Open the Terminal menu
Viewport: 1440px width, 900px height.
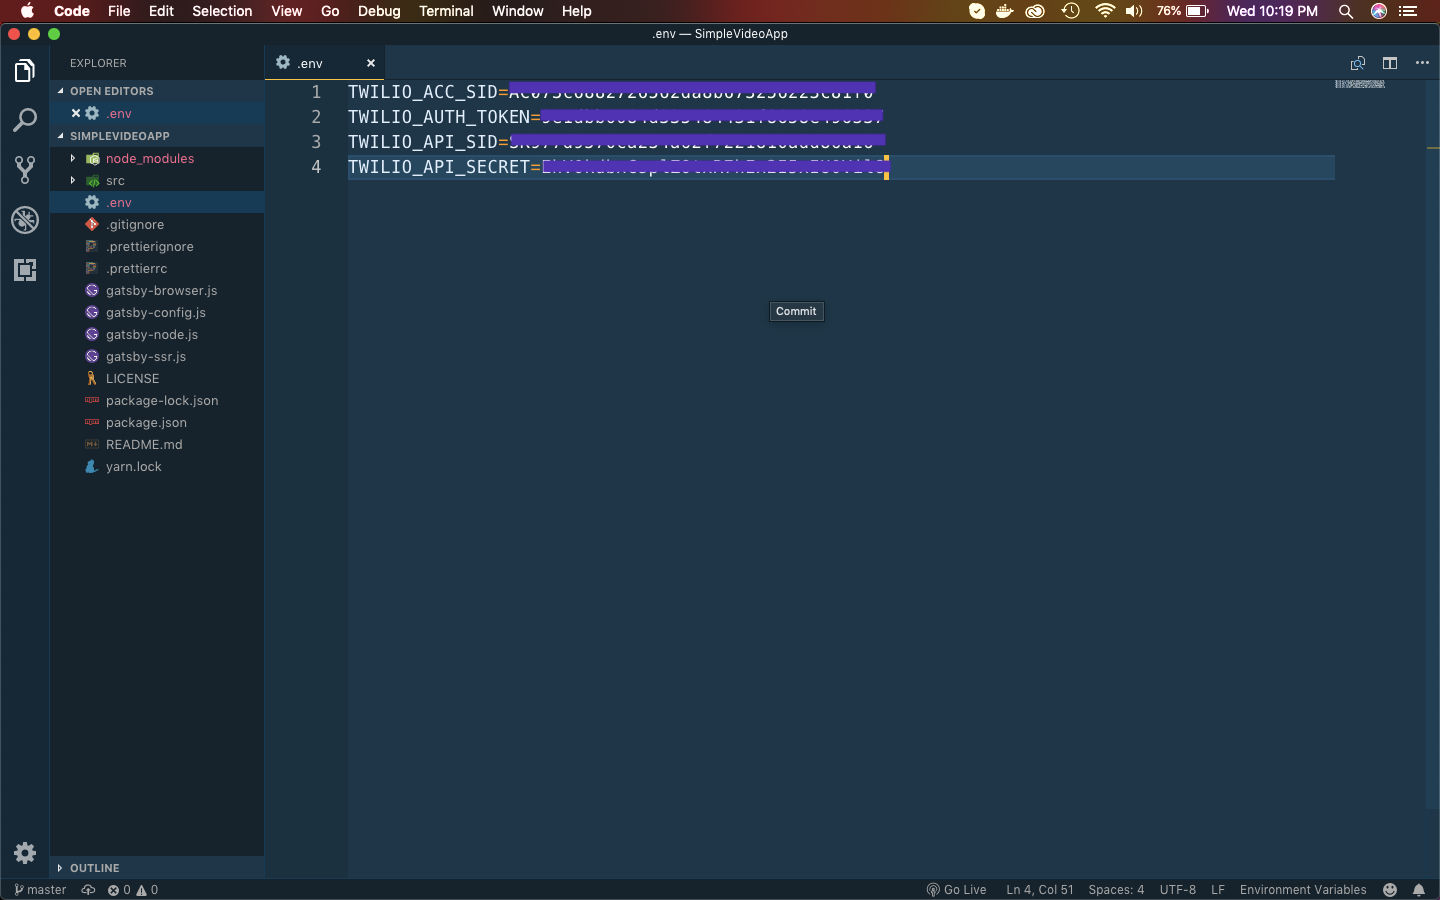[x=446, y=11]
